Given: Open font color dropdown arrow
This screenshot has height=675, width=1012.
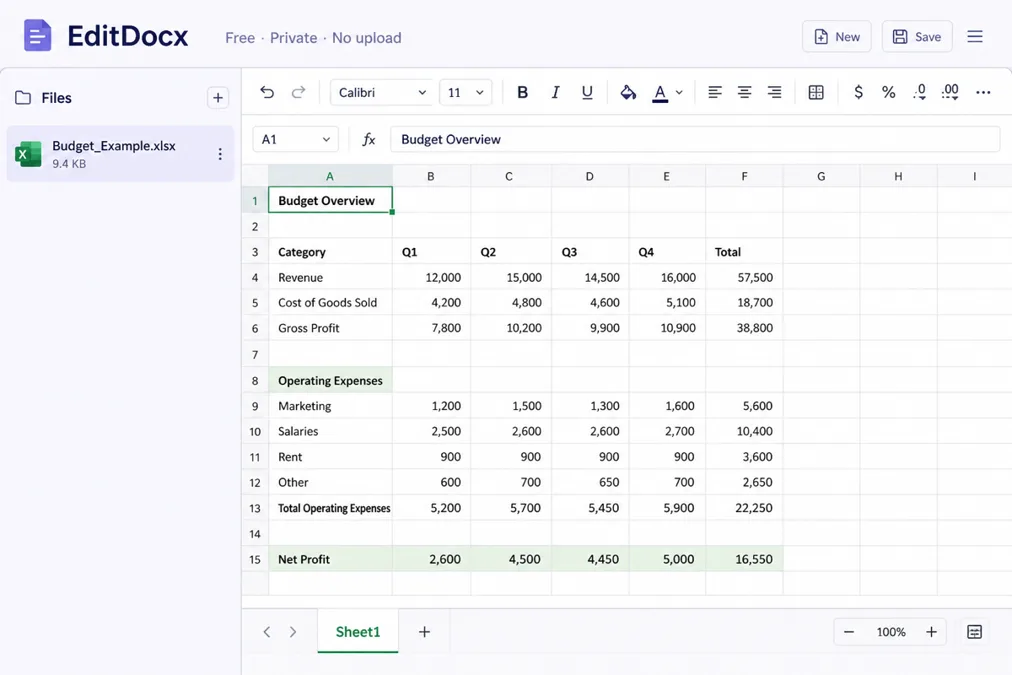Looking at the screenshot, I should pos(679,92).
